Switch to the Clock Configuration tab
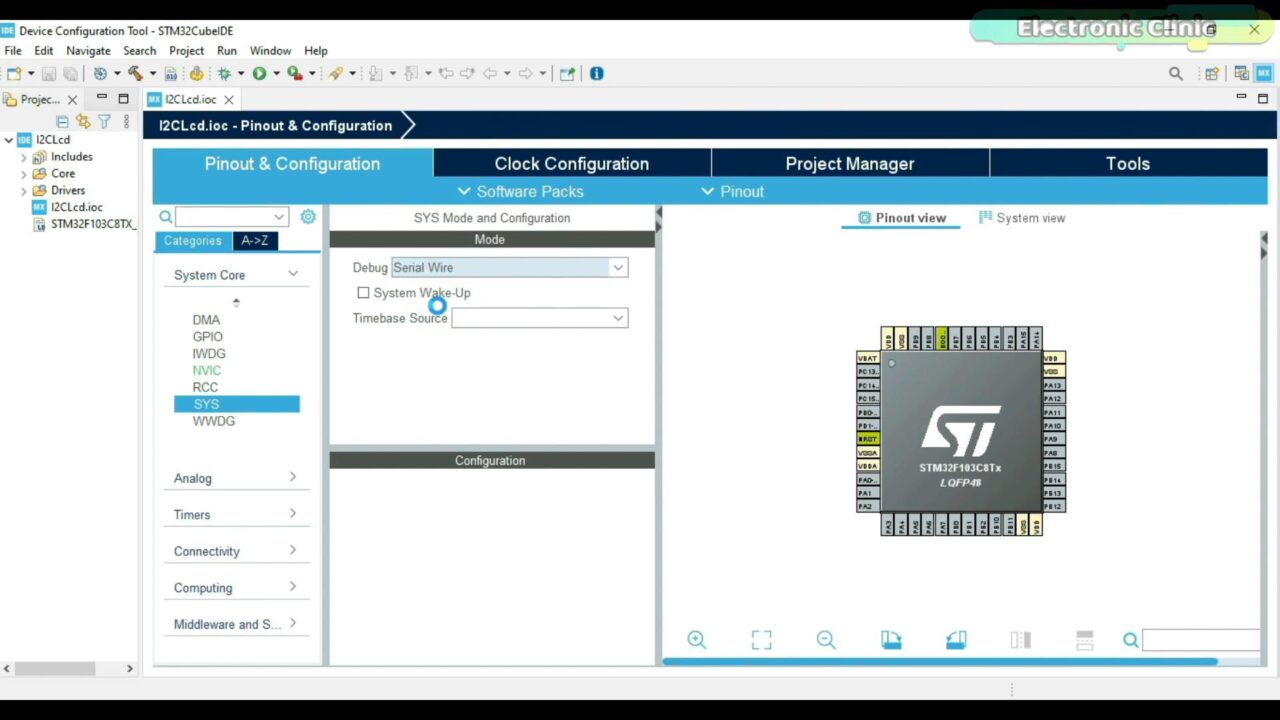 (572, 163)
